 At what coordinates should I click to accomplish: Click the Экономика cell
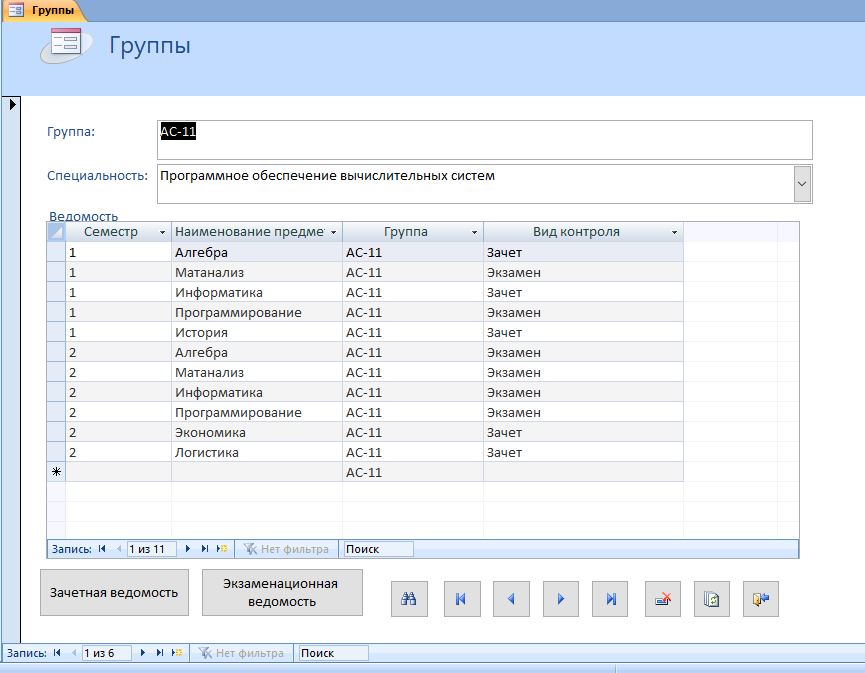[x=257, y=432]
